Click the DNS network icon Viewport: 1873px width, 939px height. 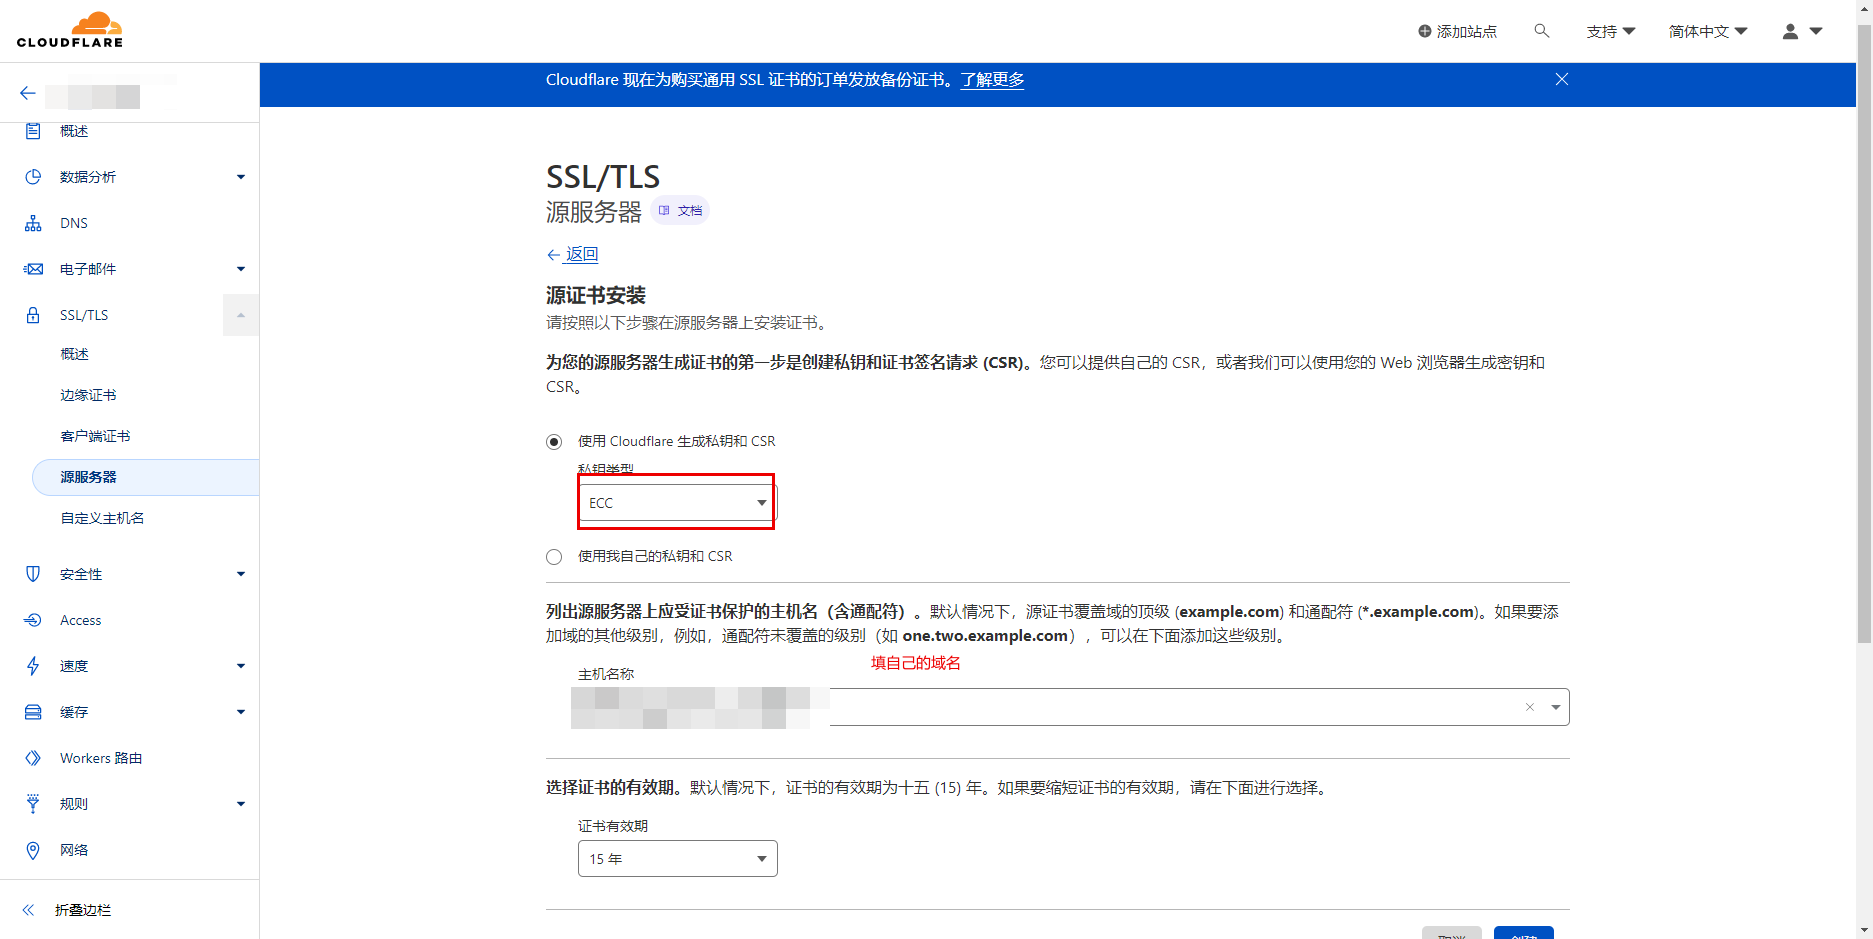tap(33, 223)
